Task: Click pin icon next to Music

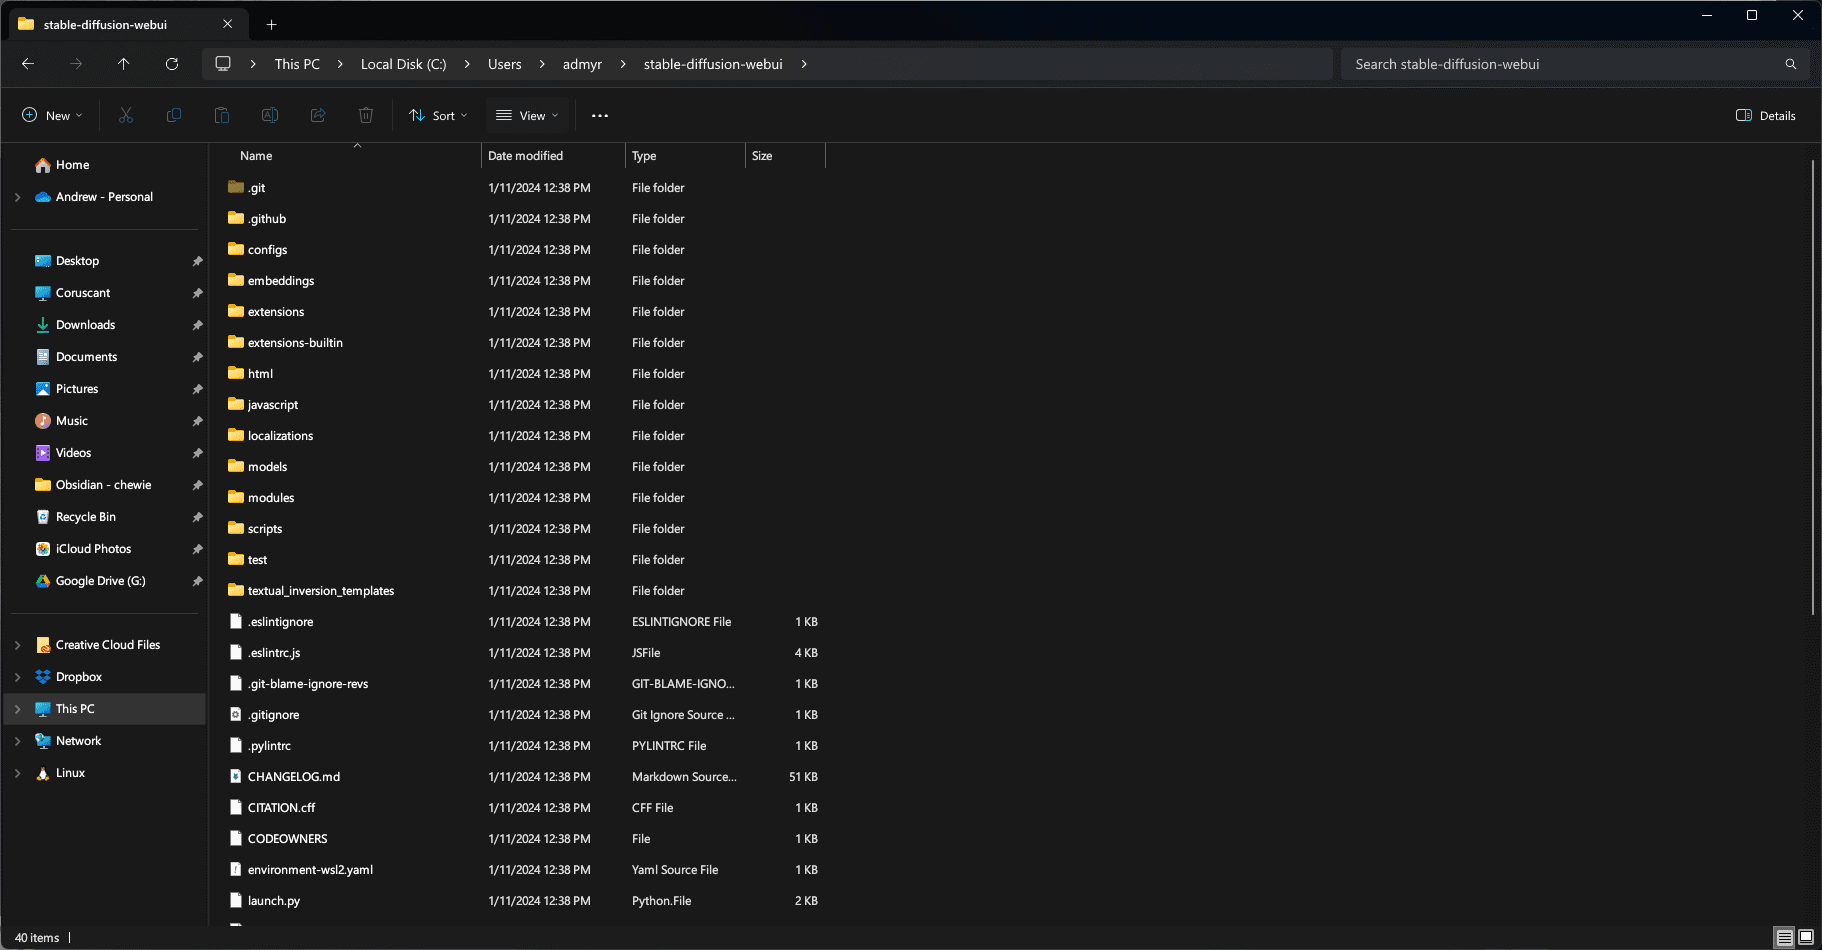Action: [197, 421]
